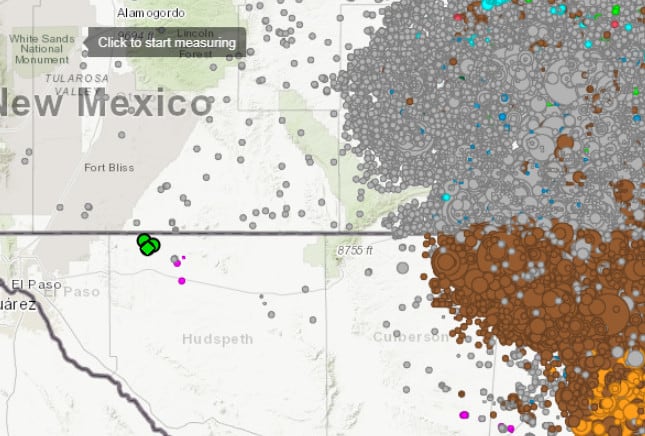This screenshot has width=645, height=436.
Task: Click the "Click to start measuring" tooltip
Action: coord(167,42)
